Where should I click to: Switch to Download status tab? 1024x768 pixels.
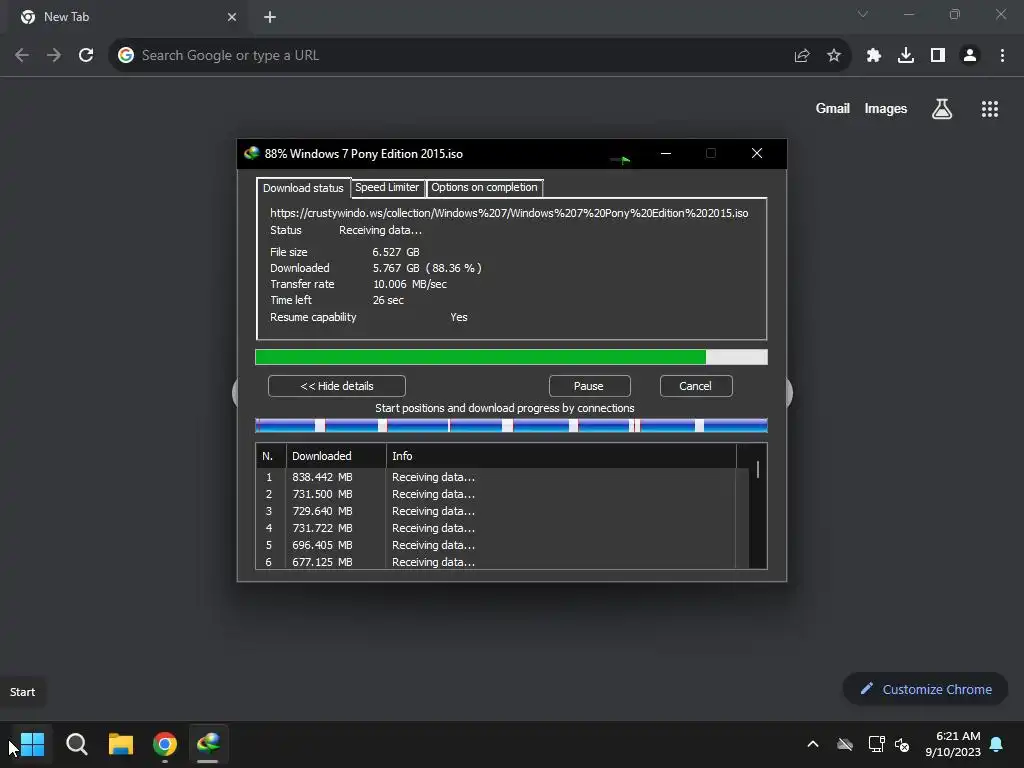tap(303, 188)
